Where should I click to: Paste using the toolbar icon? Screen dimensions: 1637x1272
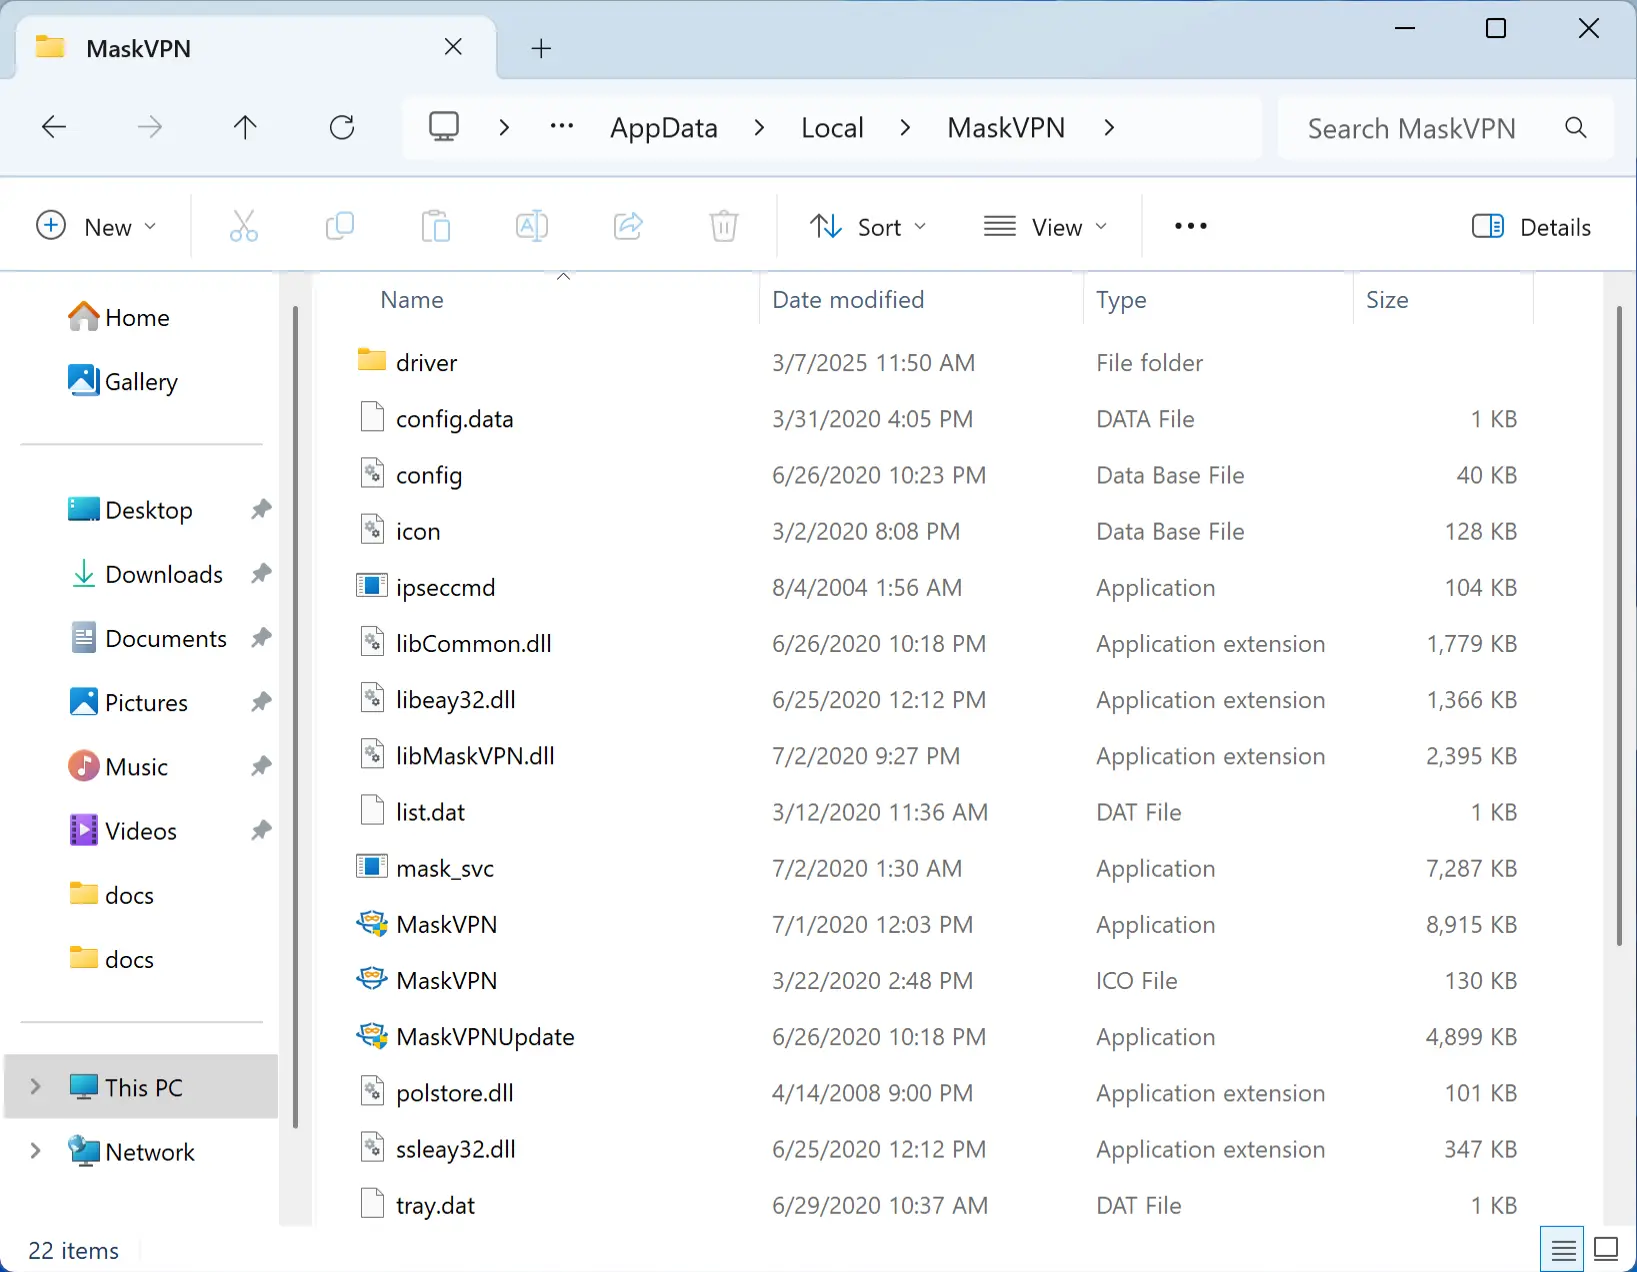[436, 226]
